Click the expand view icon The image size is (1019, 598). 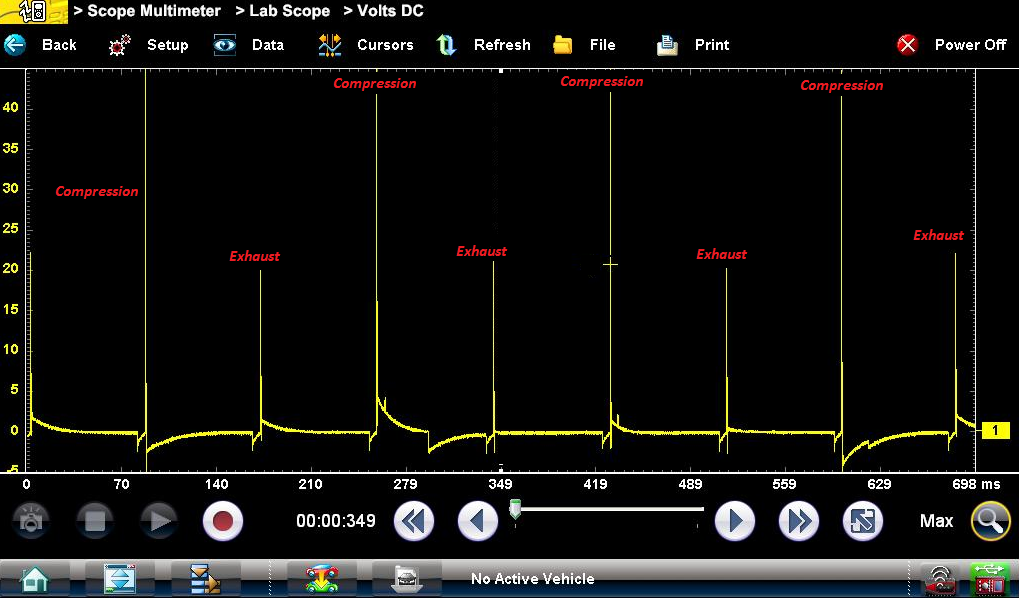coord(862,521)
